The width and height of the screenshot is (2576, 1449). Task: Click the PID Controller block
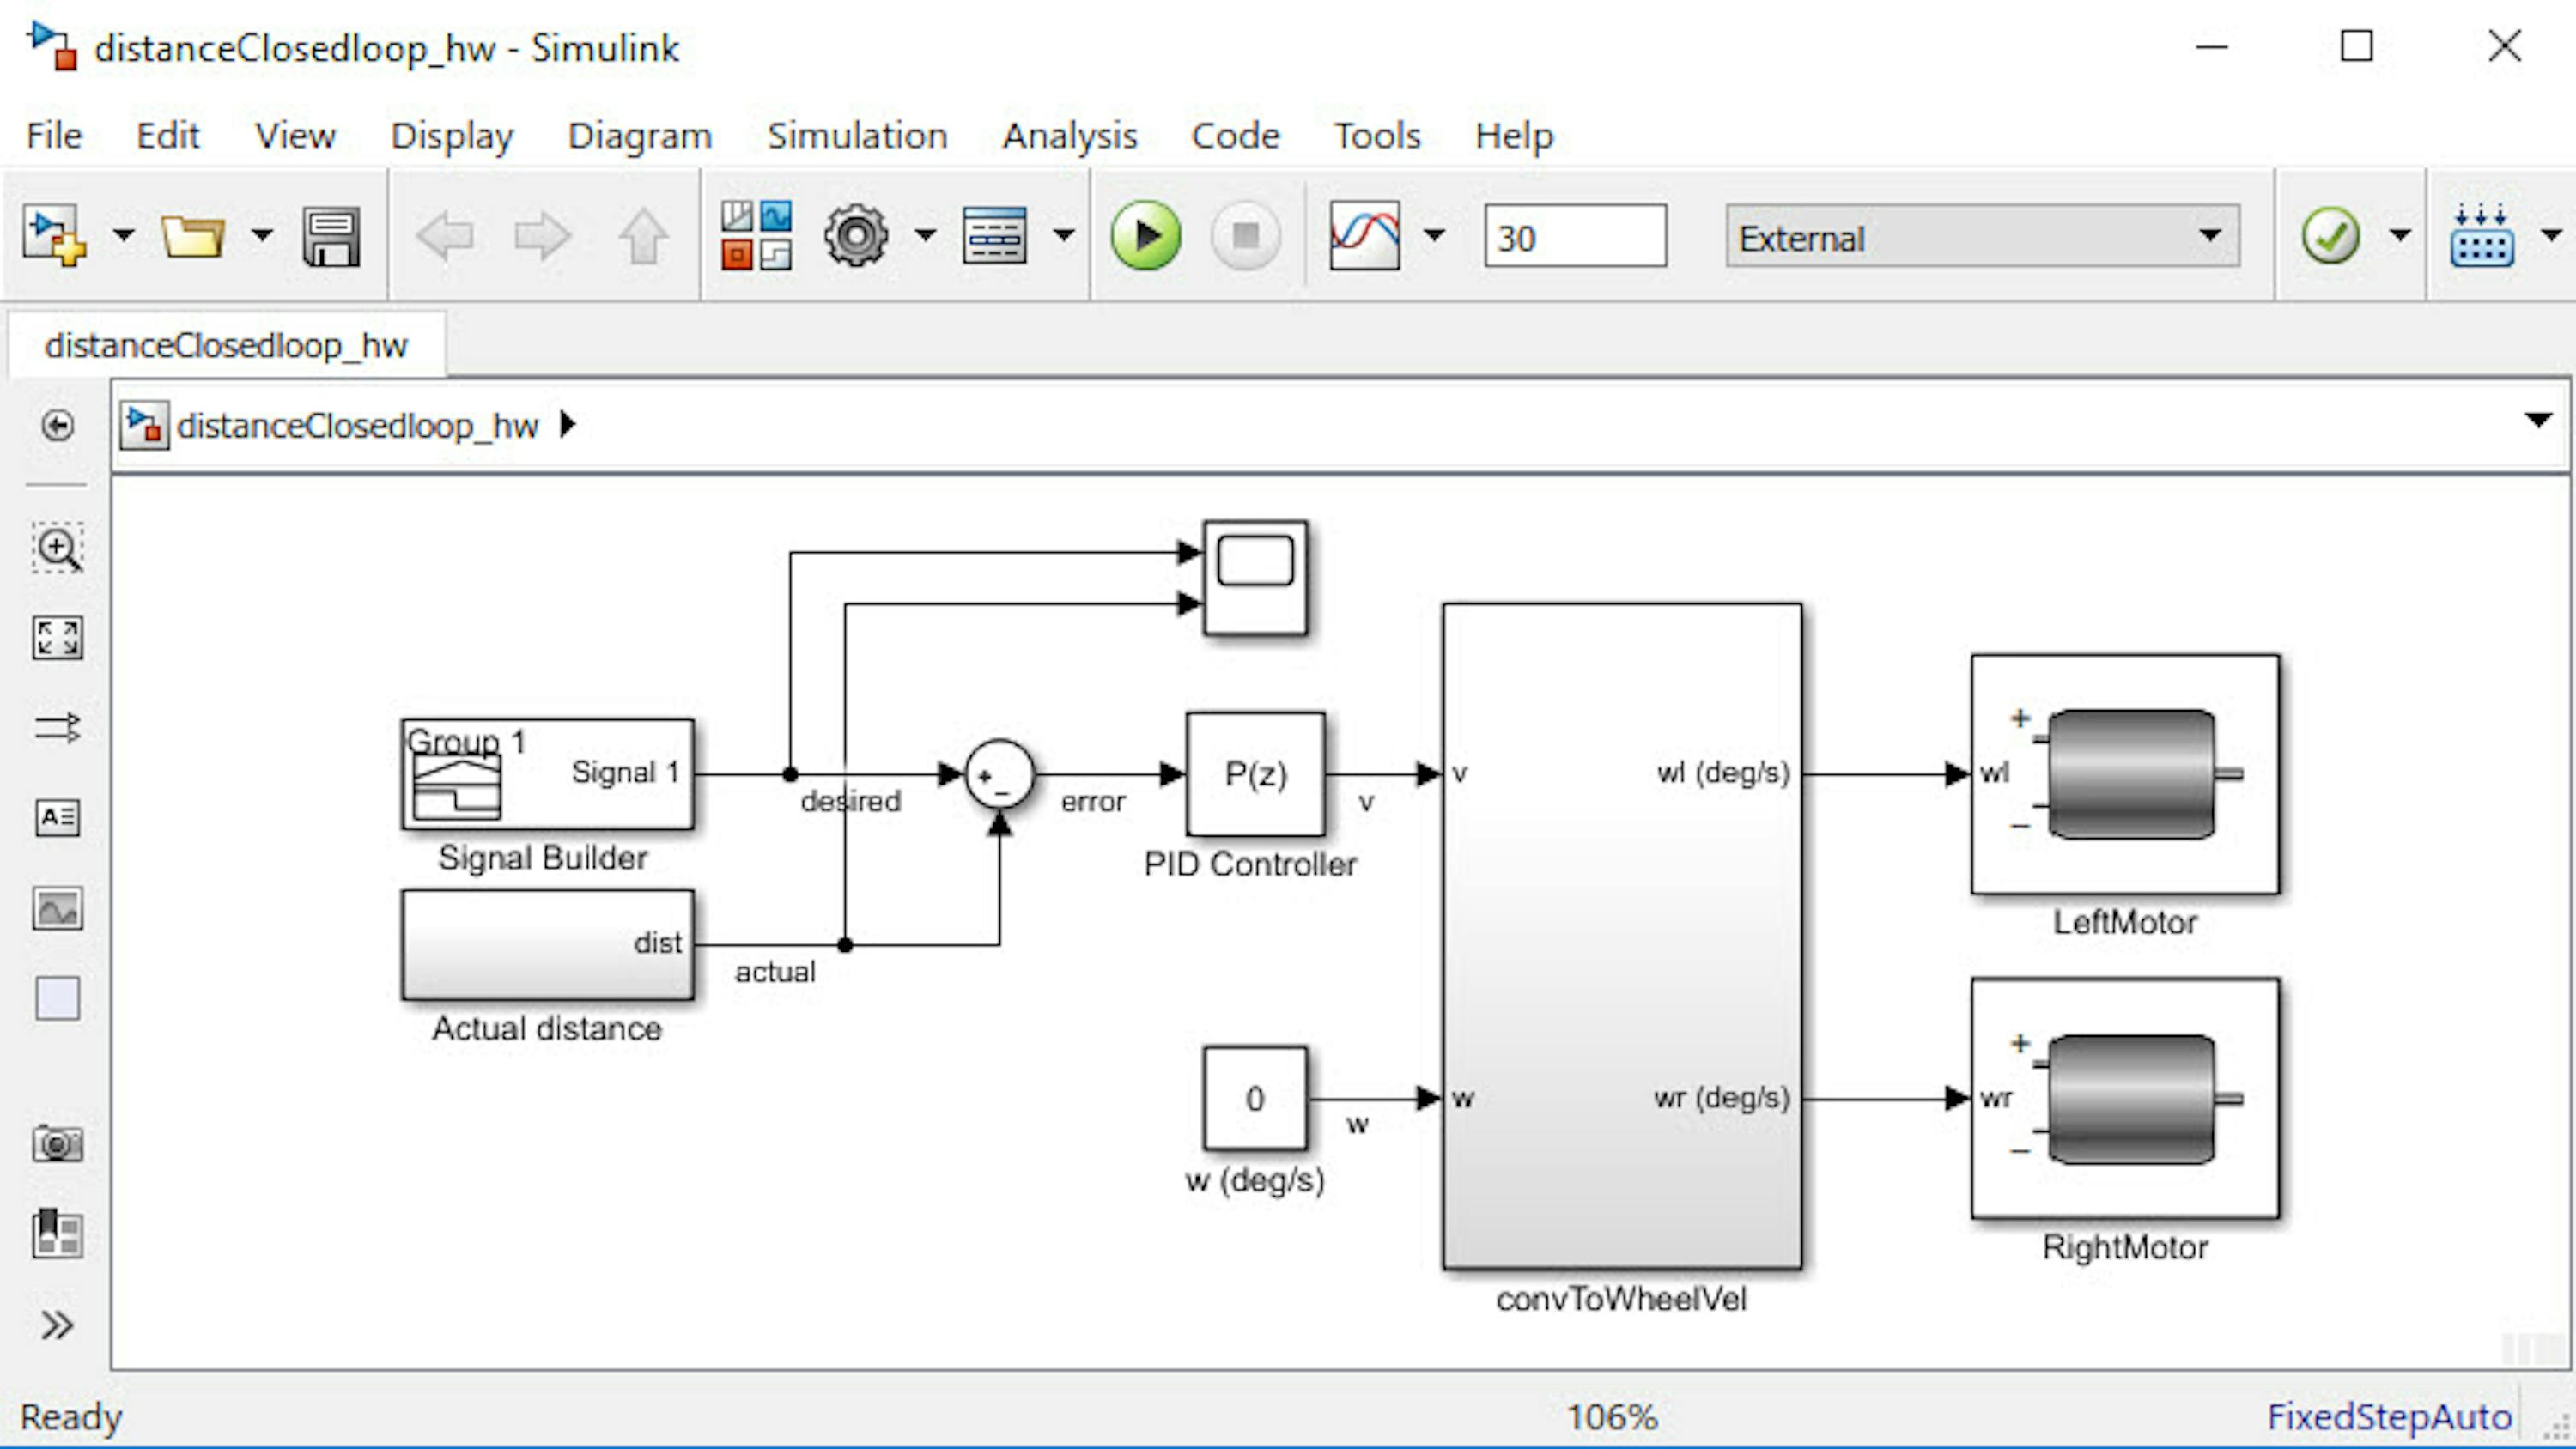click(1255, 774)
